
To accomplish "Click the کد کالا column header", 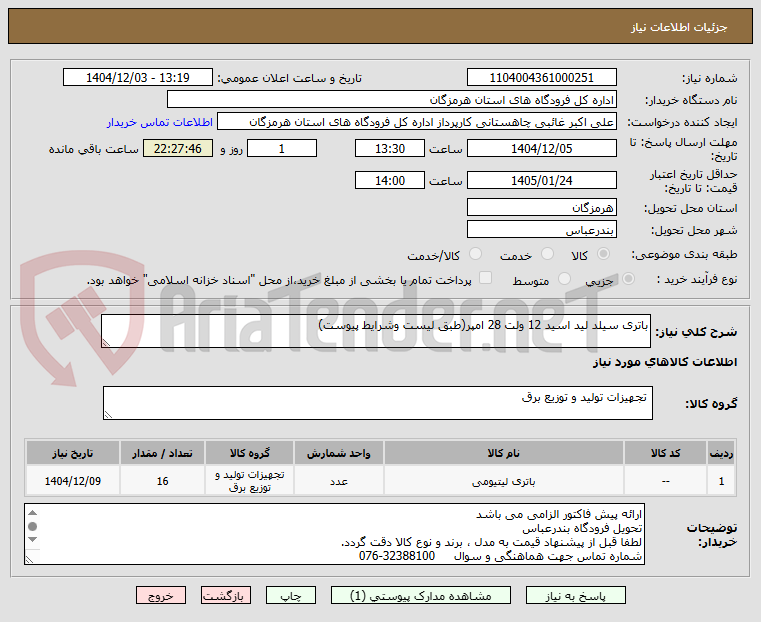I will pyautogui.click(x=665, y=453).
